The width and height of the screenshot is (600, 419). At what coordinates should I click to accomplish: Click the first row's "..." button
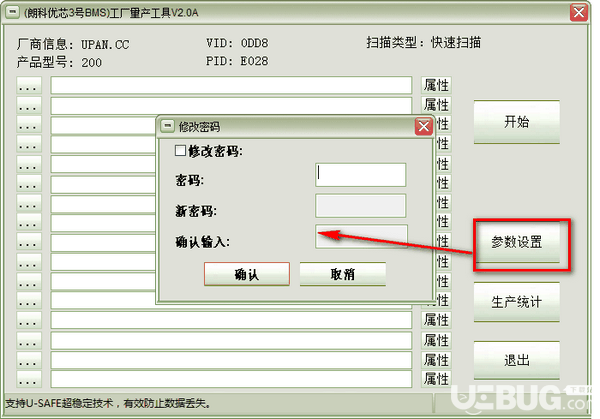[29, 85]
